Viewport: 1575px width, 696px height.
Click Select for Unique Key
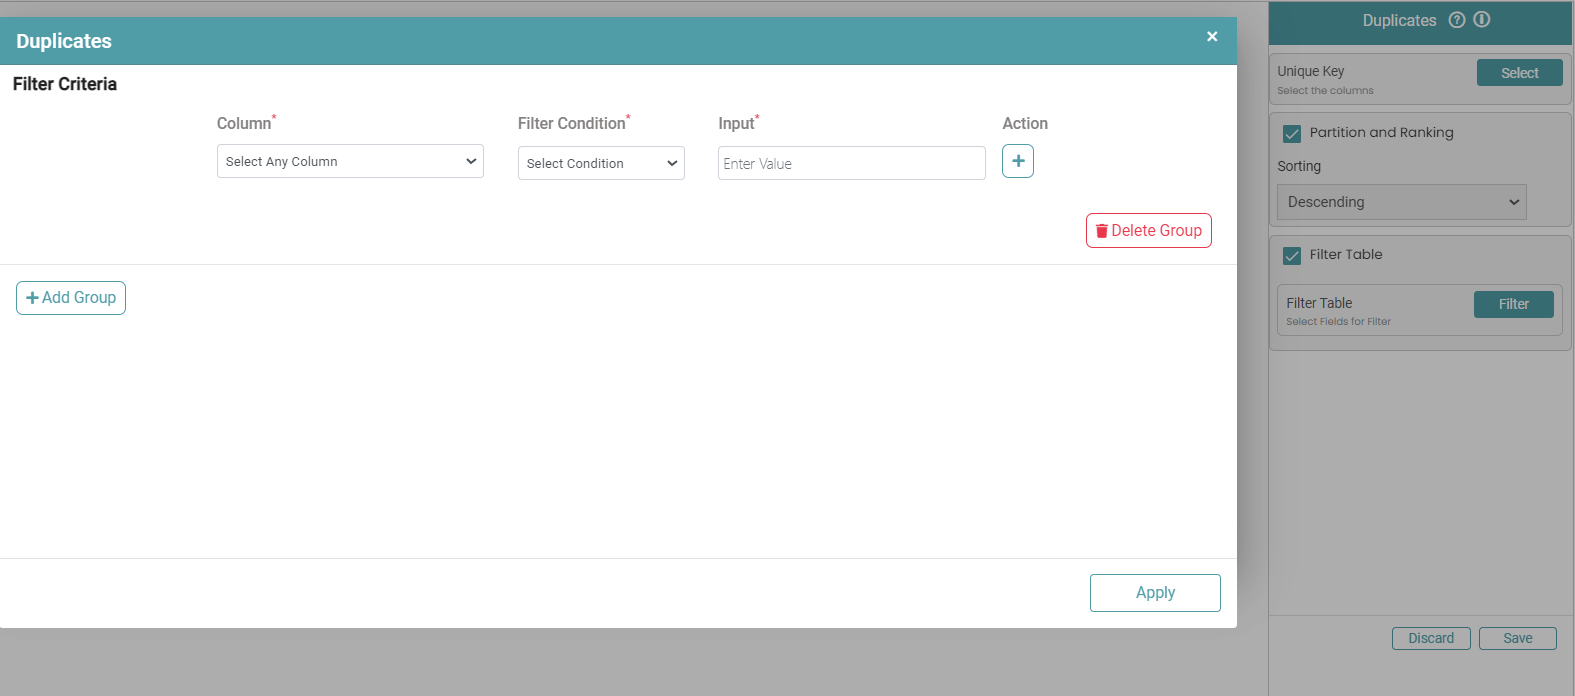pos(1519,73)
